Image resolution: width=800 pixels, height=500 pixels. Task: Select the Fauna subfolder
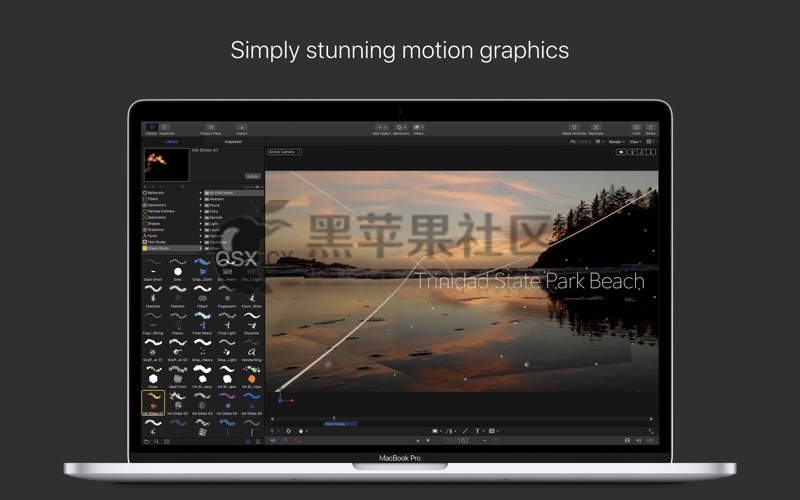(x=234, y=205)
